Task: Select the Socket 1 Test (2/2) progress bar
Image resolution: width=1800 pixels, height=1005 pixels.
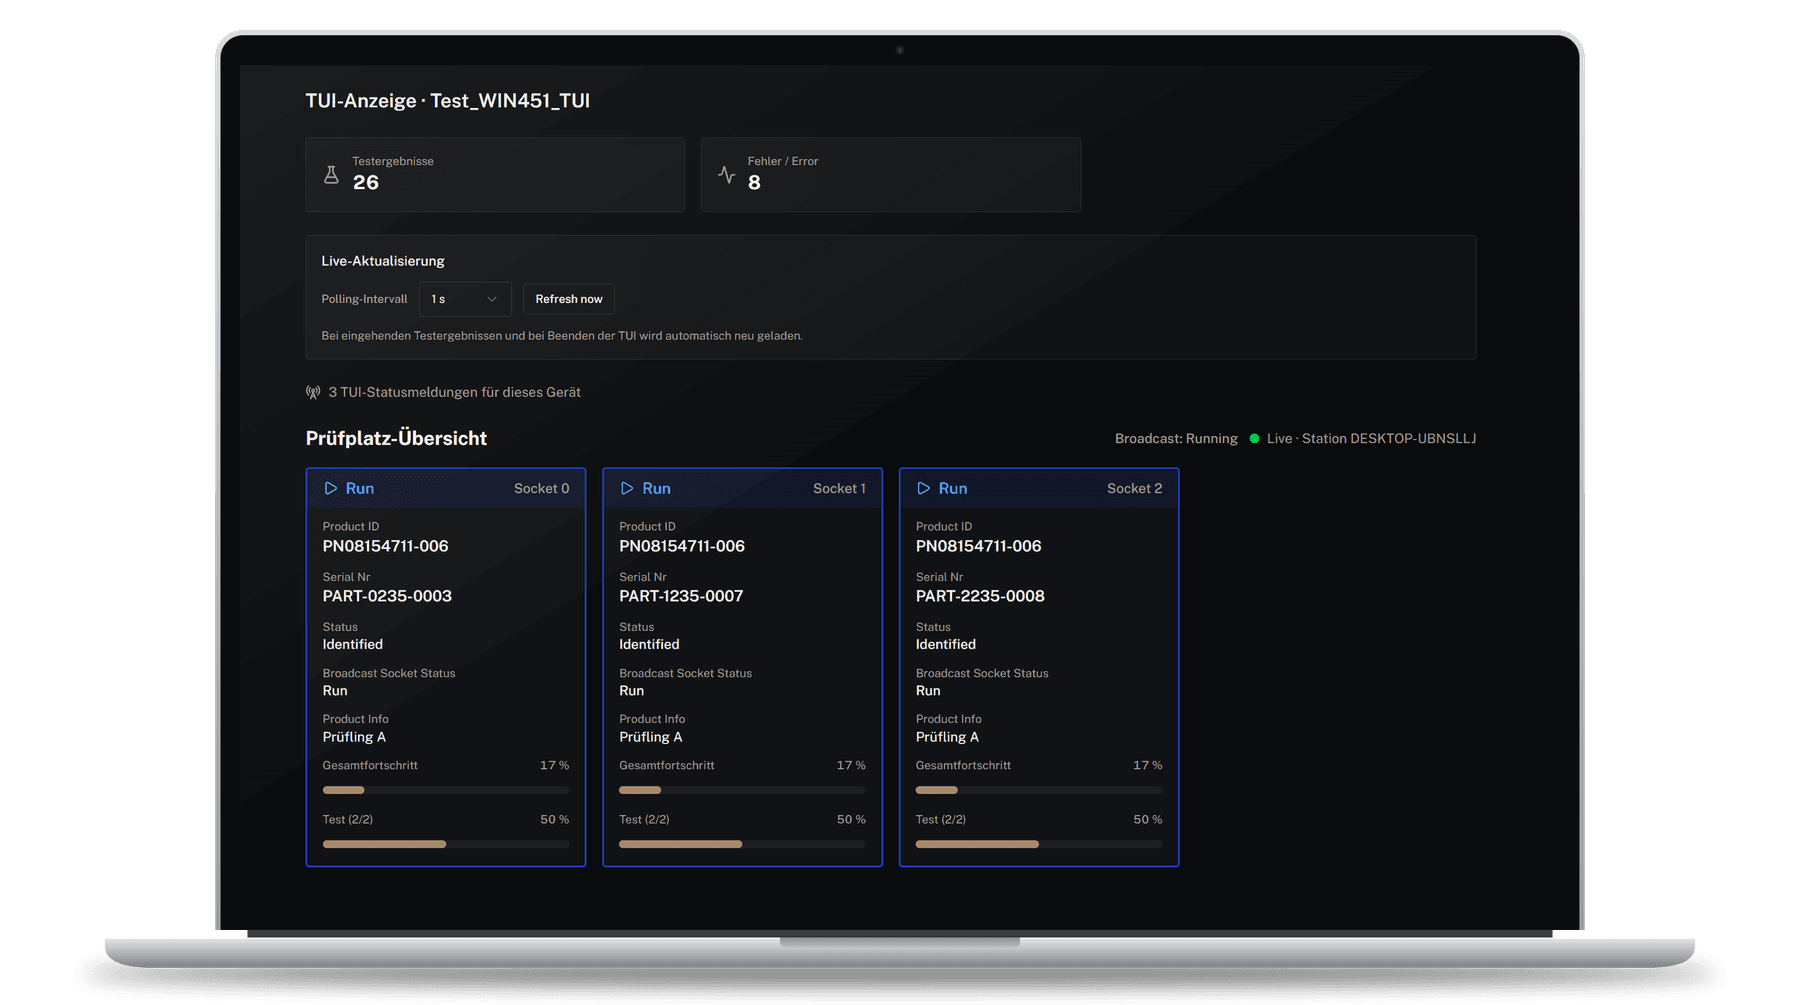Action: click(x=742, y=844)
